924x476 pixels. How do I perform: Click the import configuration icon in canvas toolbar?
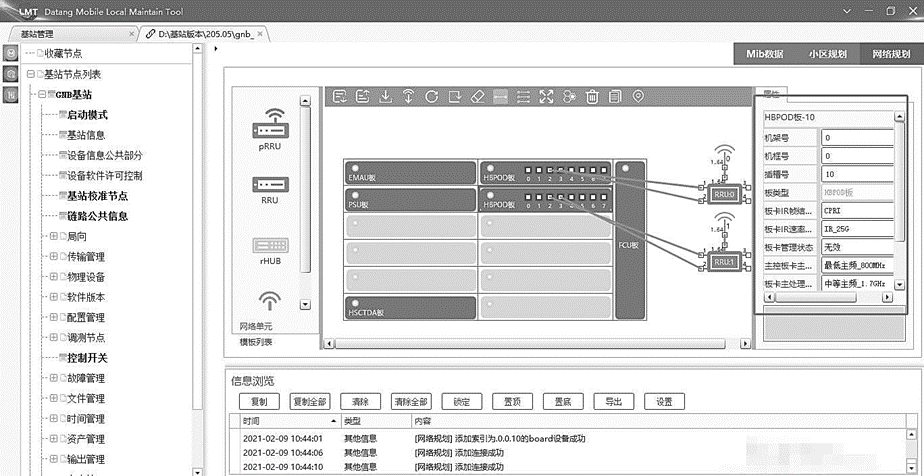(x=339, y=97)
